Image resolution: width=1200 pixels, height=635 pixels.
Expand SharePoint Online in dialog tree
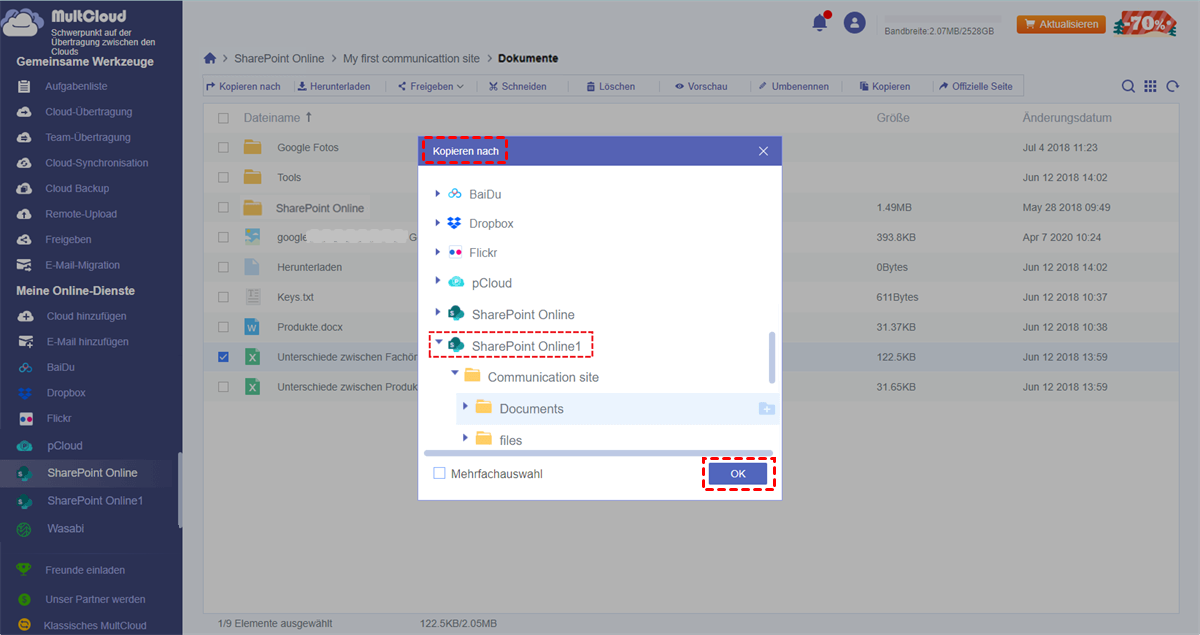[437, 313]
